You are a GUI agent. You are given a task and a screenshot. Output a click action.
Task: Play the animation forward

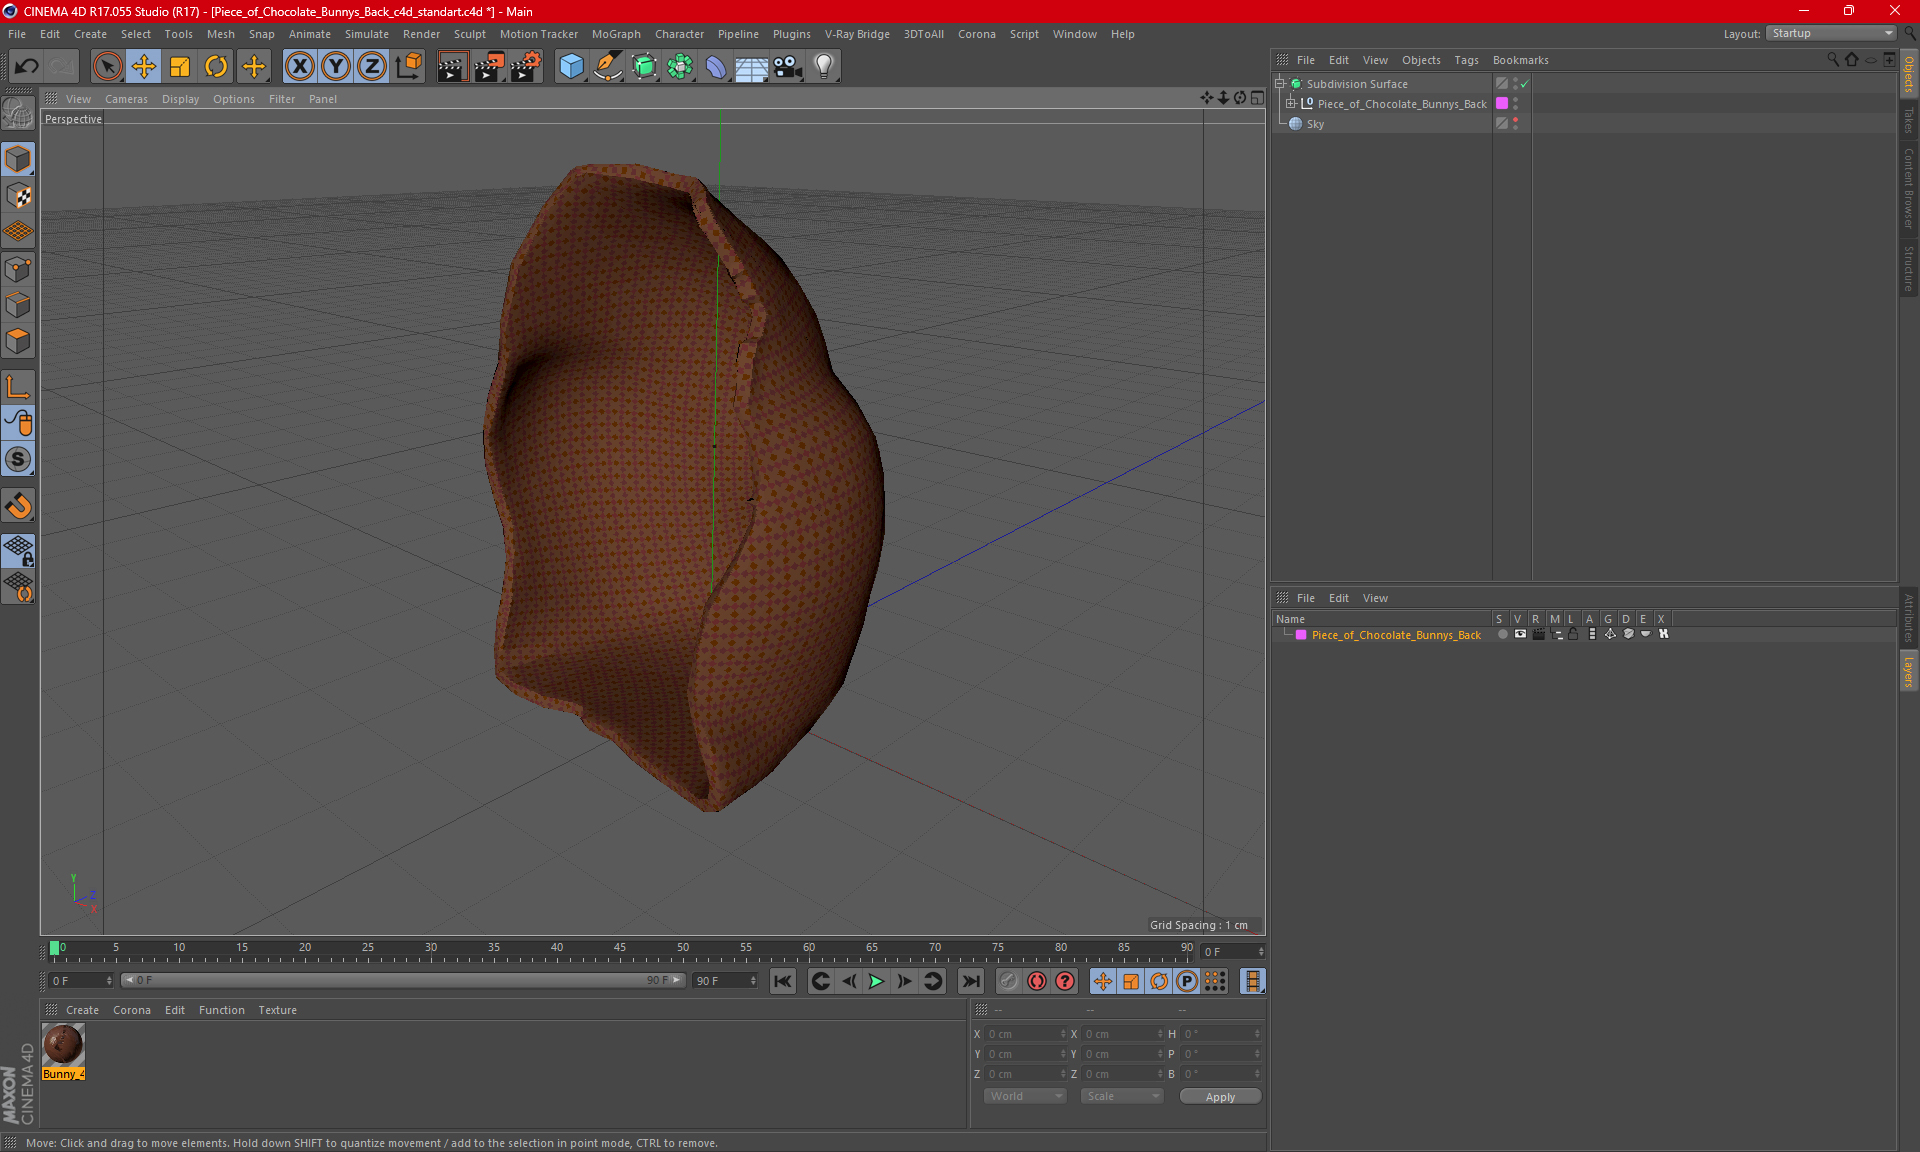click(x=876, y=981)
